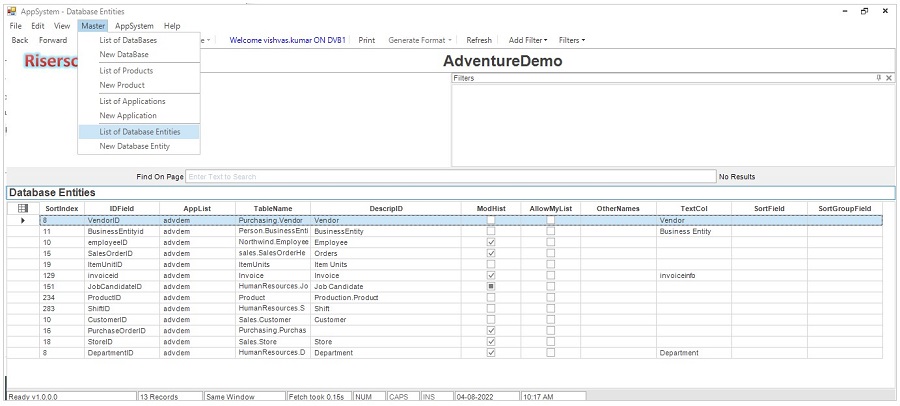Click the 13 Records status bar entry
Image resolution: width=900 pixels, height=406 pixels.
point(170,396)
